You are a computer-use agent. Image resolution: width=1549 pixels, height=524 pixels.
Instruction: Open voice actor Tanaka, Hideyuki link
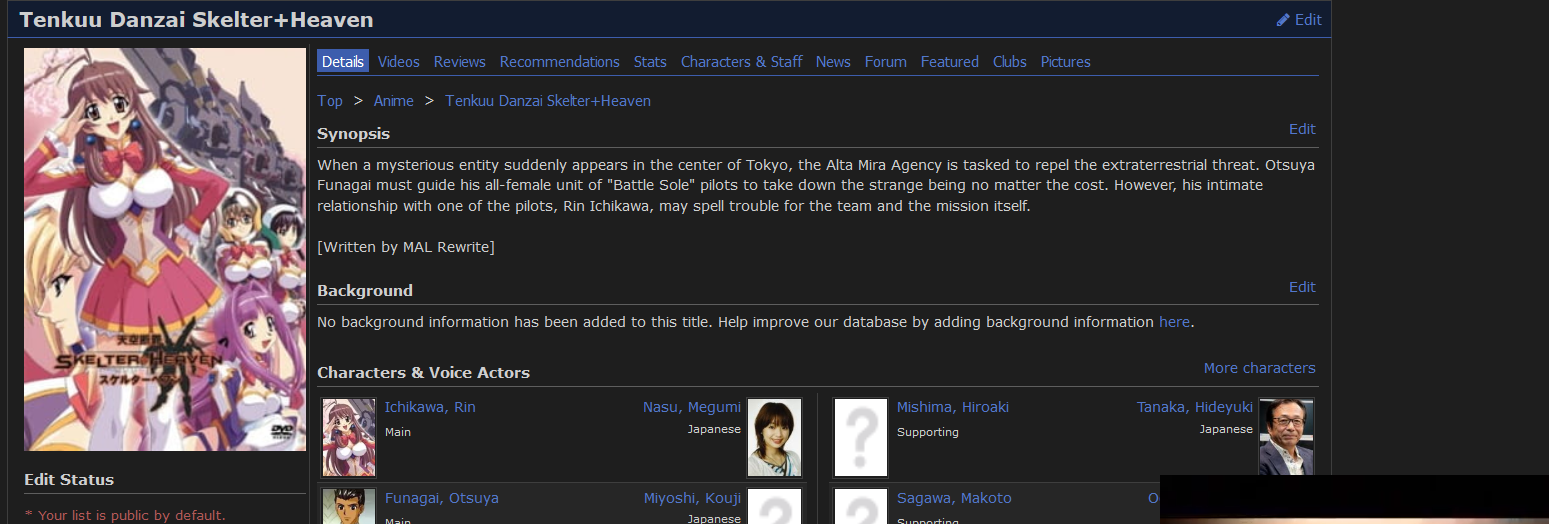pos(1195,407)
